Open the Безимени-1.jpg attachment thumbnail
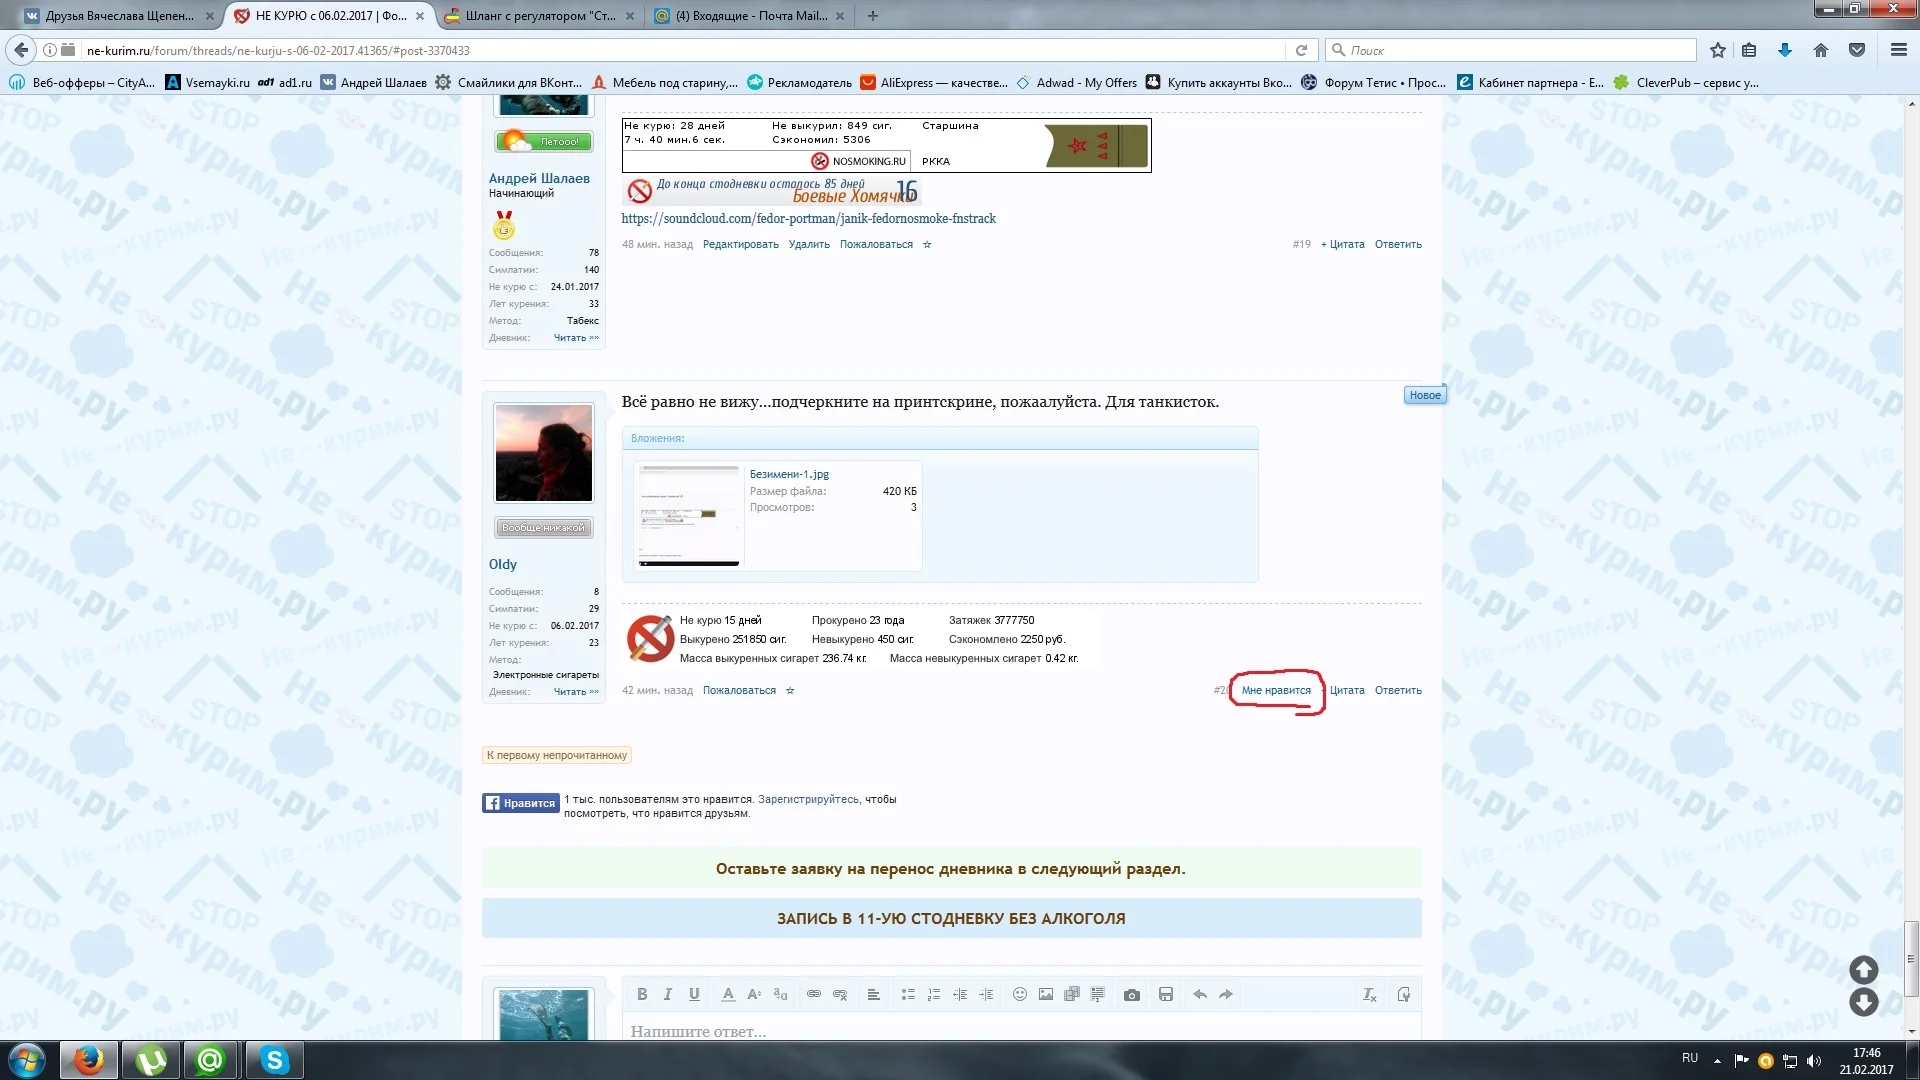 tap(688, 515)
